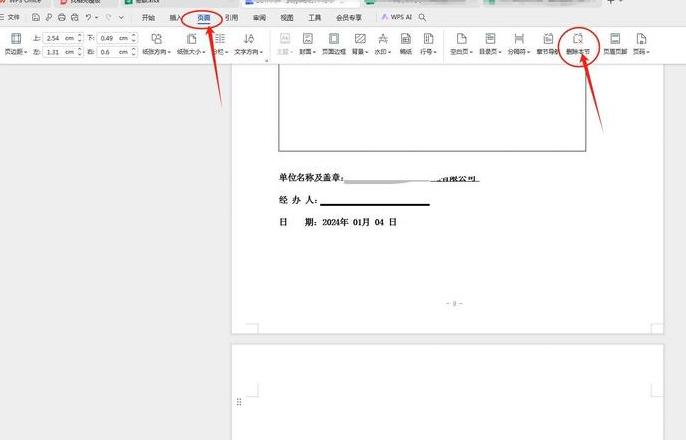Image resolution: width=686 pixels, height=440 pixels.
Task: Click the page number in the footer
Action: click(x=454, y=303)
